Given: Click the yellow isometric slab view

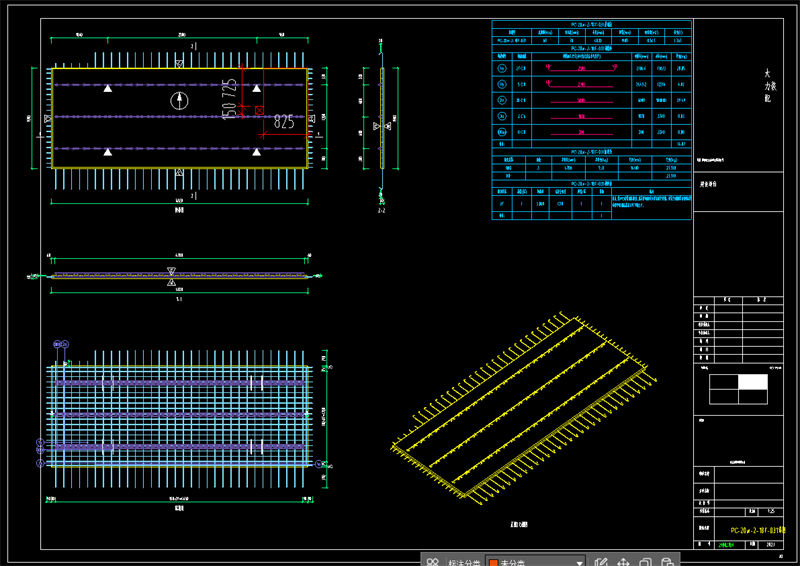Looking at the screenshot, I should pyautogui.click(x=524, y=409).
